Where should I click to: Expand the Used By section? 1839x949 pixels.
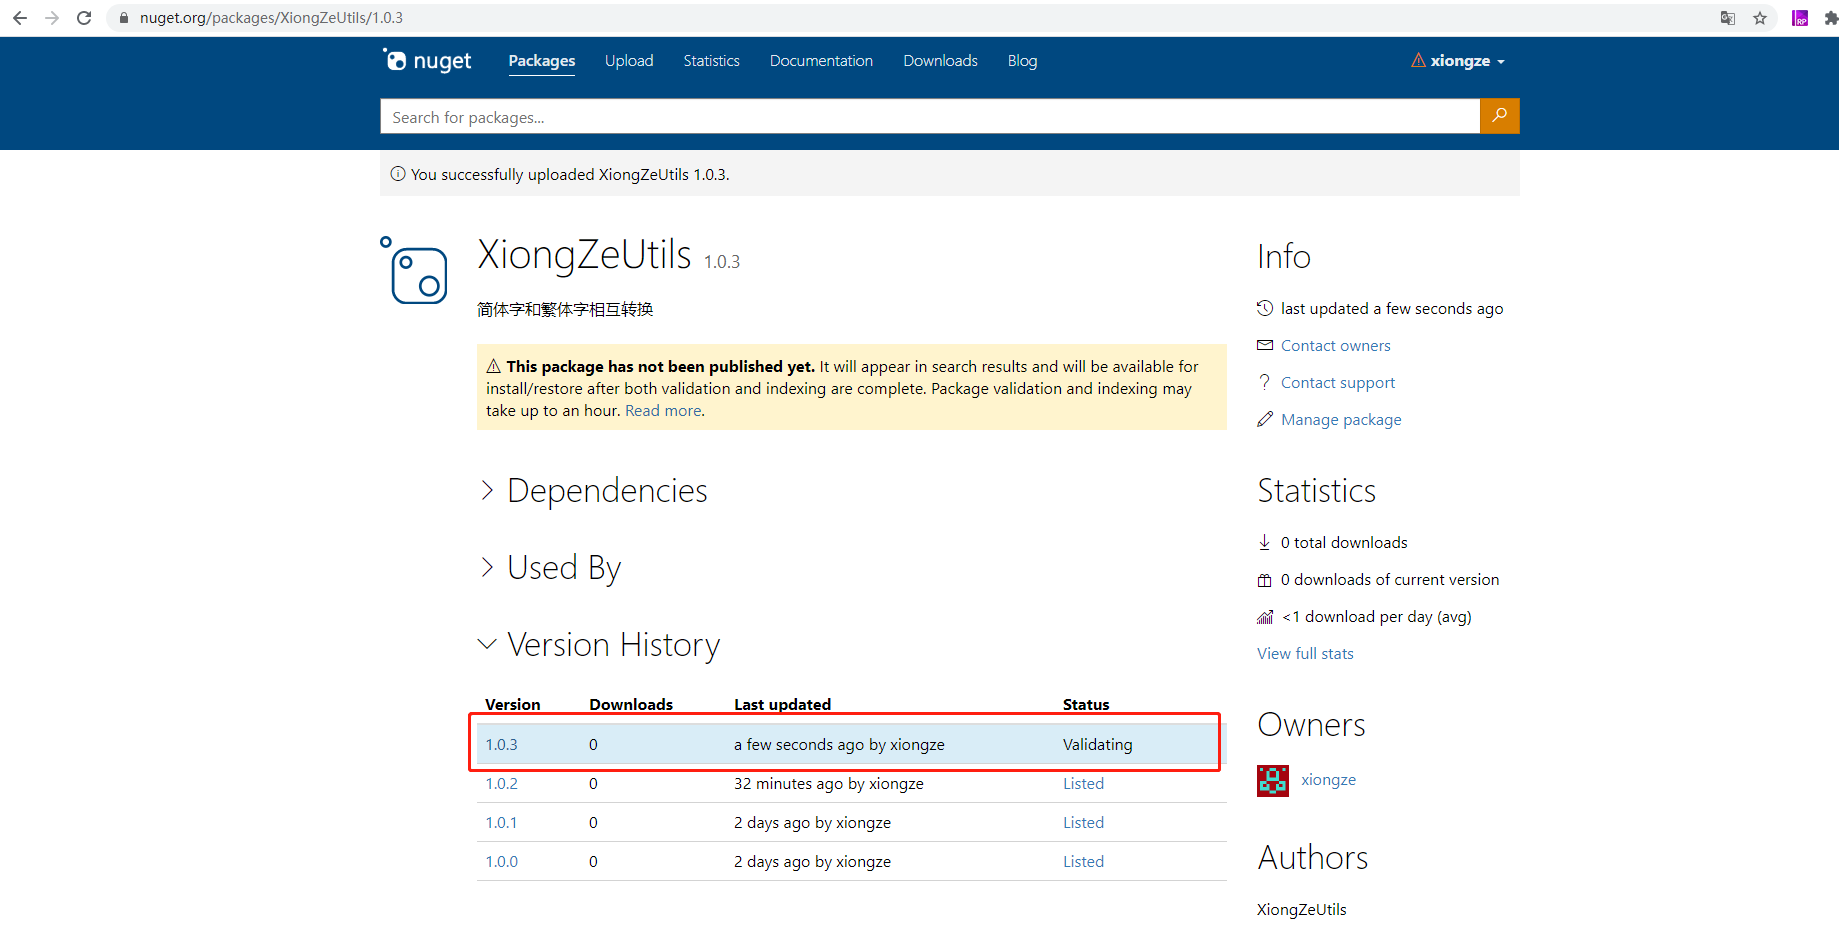[551, 567]
